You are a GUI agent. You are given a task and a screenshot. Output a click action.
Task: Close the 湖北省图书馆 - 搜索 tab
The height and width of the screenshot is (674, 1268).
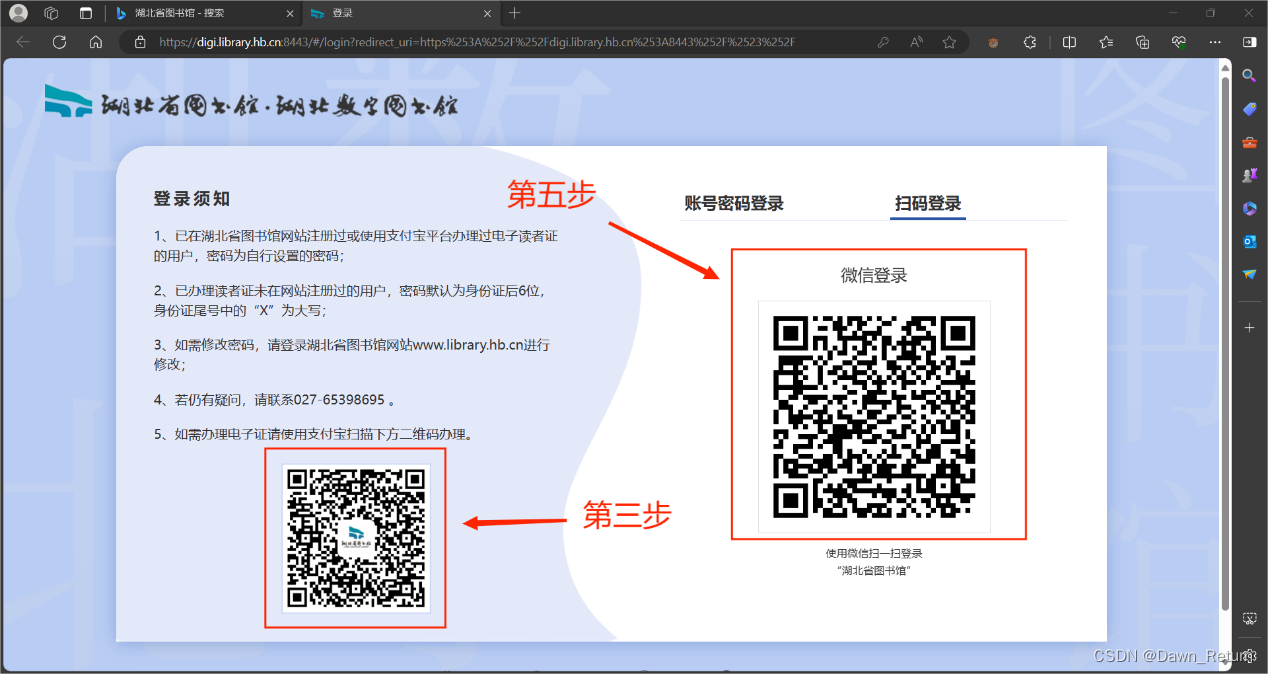[289, 13]
